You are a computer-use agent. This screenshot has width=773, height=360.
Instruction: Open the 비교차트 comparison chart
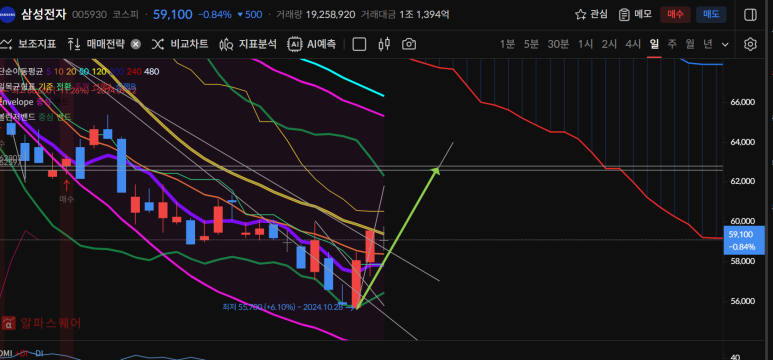180,44
